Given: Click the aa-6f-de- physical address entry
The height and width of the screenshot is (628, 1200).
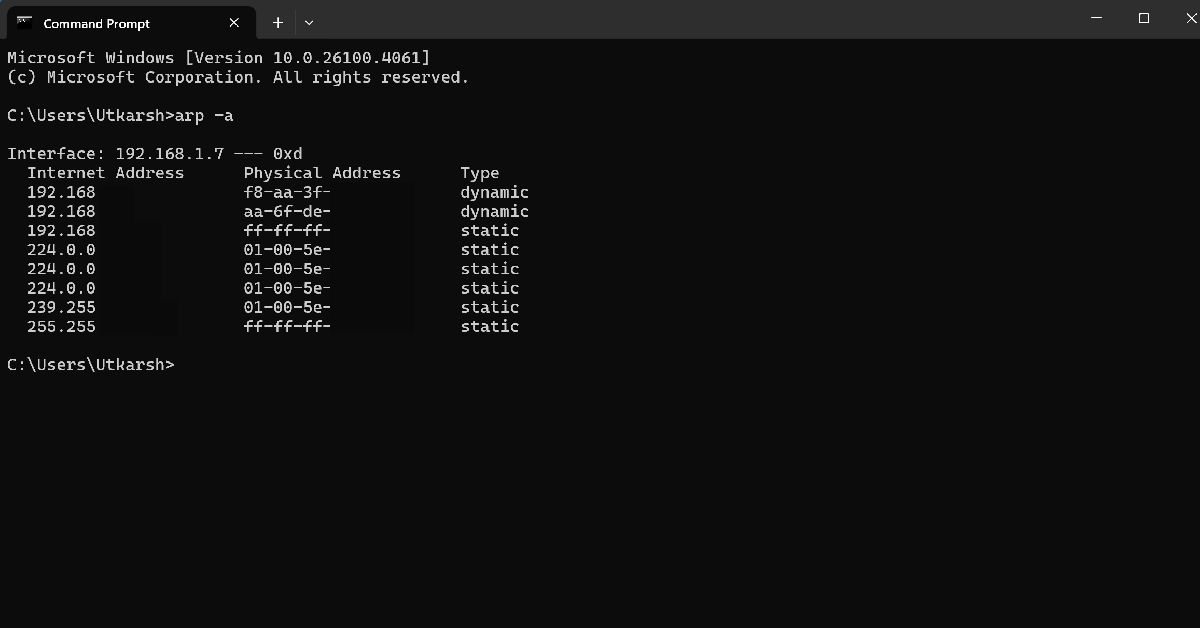Looking at the screenshot, I should [287, 211].
